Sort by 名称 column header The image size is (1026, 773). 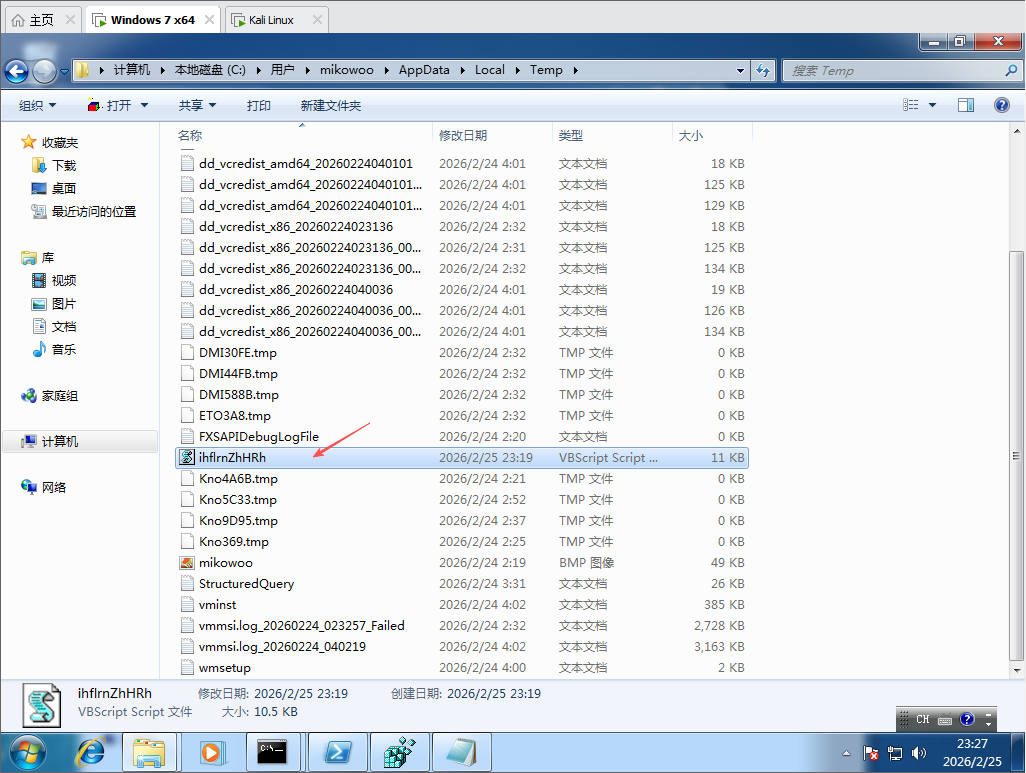click(190, 135)
